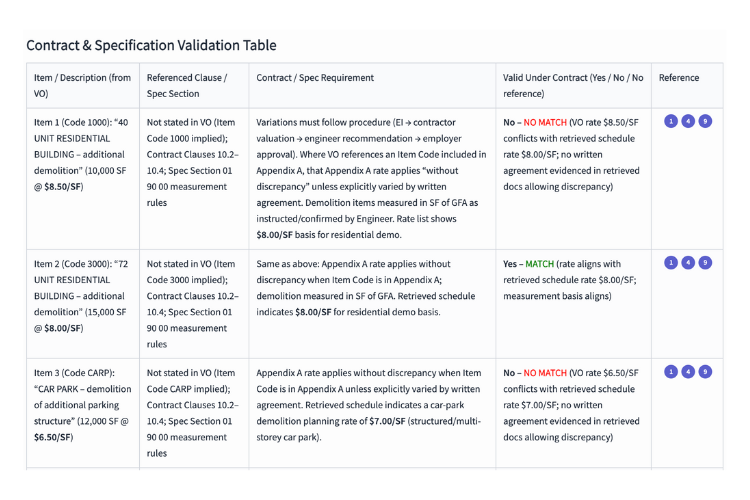
Task: Open reference badge 9 for Item 2 (Code 3000)
Action: pyautogui.click(x=705, y=263)
